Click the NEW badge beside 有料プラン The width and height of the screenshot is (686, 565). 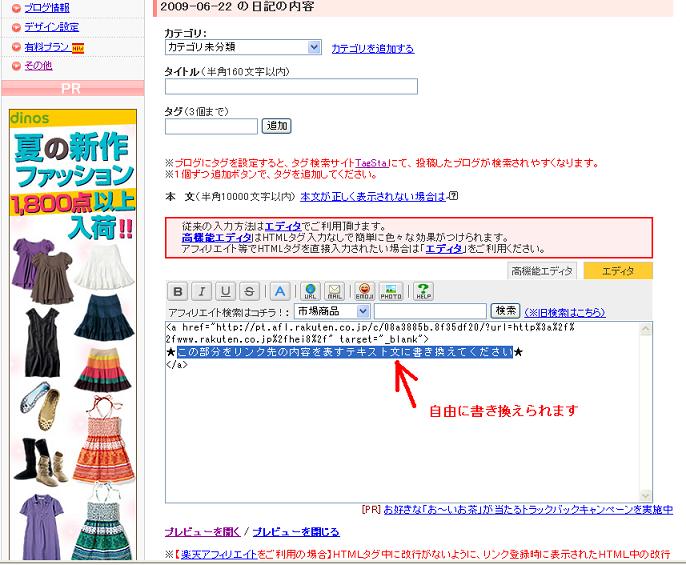[x=77, y=48]
